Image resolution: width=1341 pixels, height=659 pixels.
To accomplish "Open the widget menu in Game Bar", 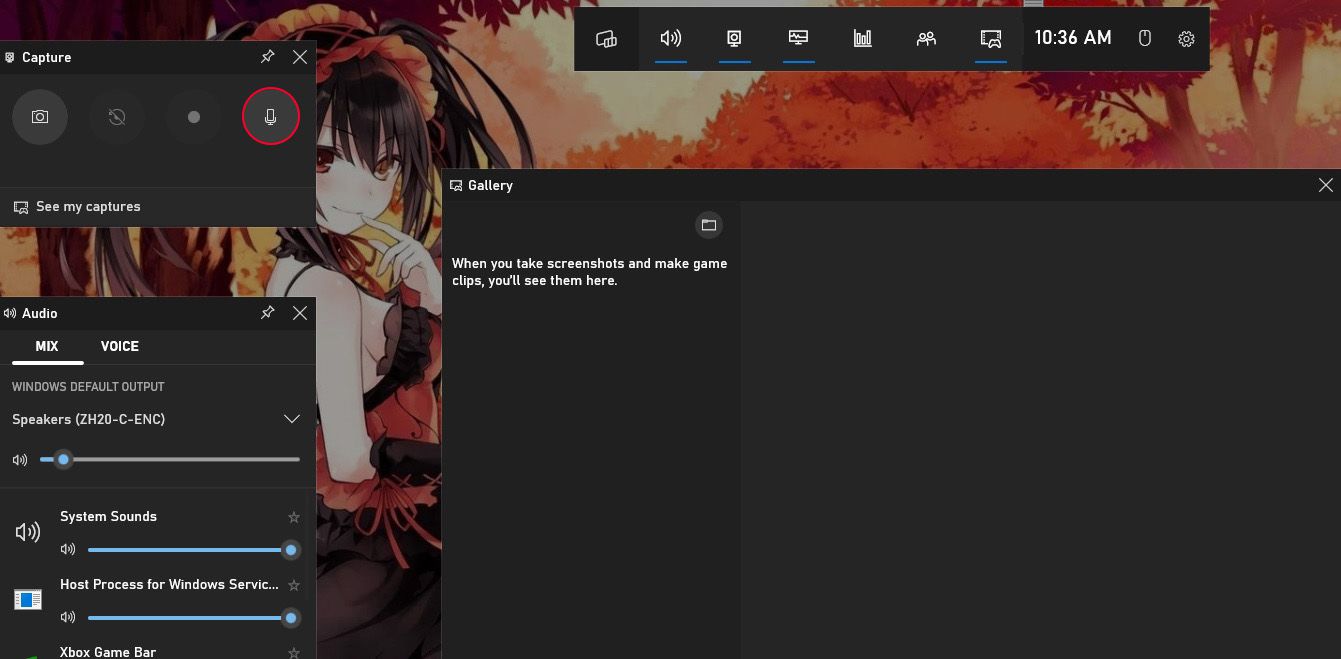I will (606, 39).
